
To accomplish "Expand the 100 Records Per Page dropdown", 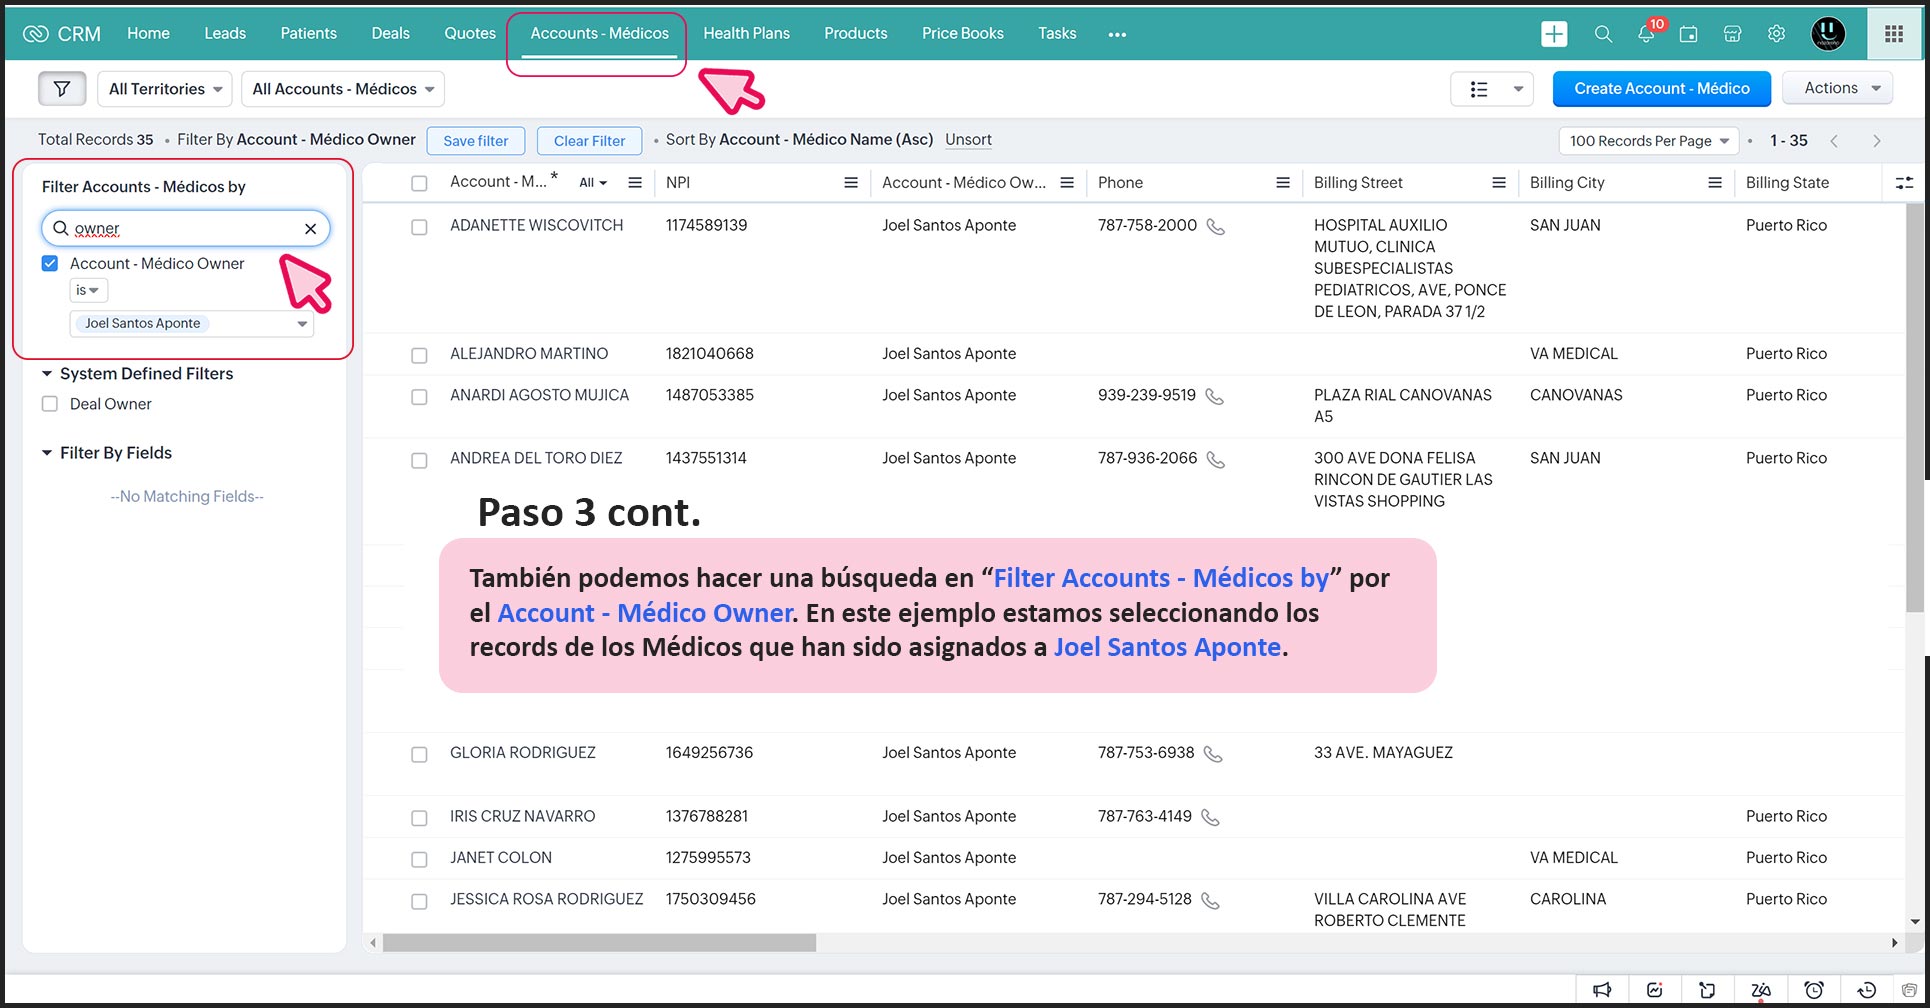I will (1648, 141).
